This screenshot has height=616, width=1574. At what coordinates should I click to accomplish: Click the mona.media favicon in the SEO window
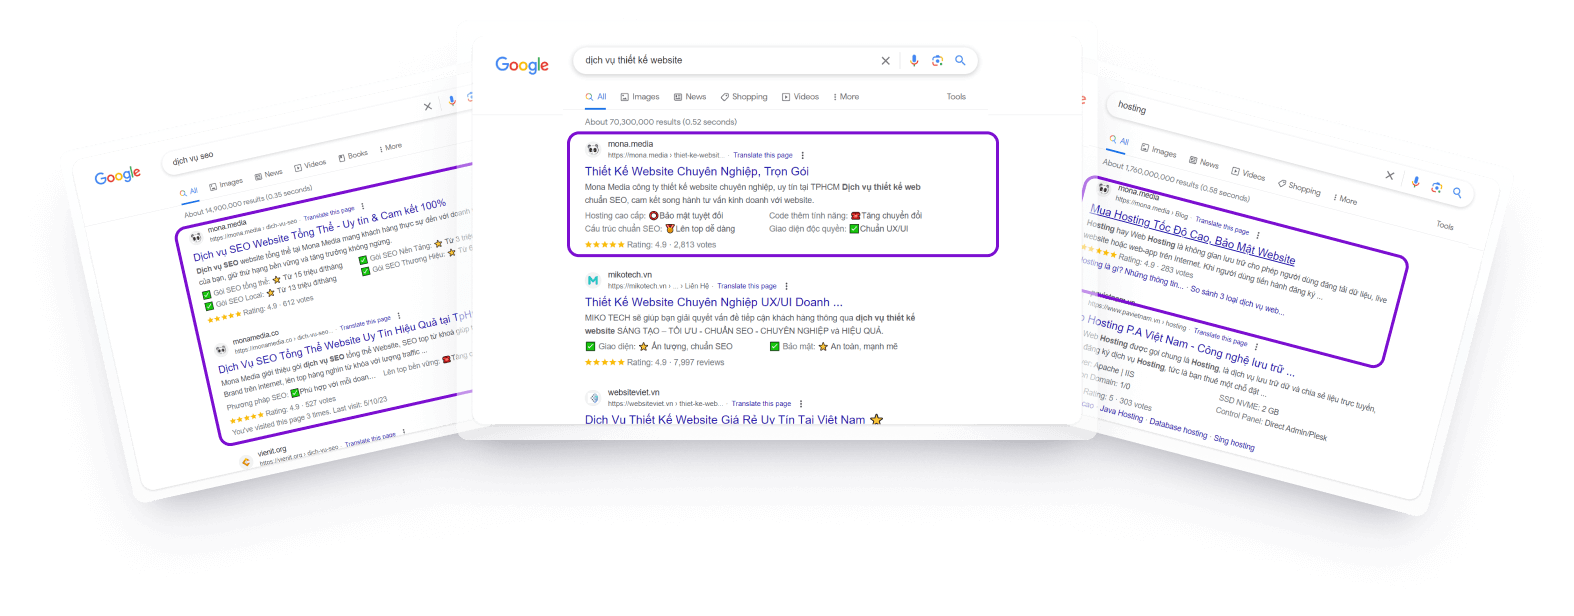196,237
